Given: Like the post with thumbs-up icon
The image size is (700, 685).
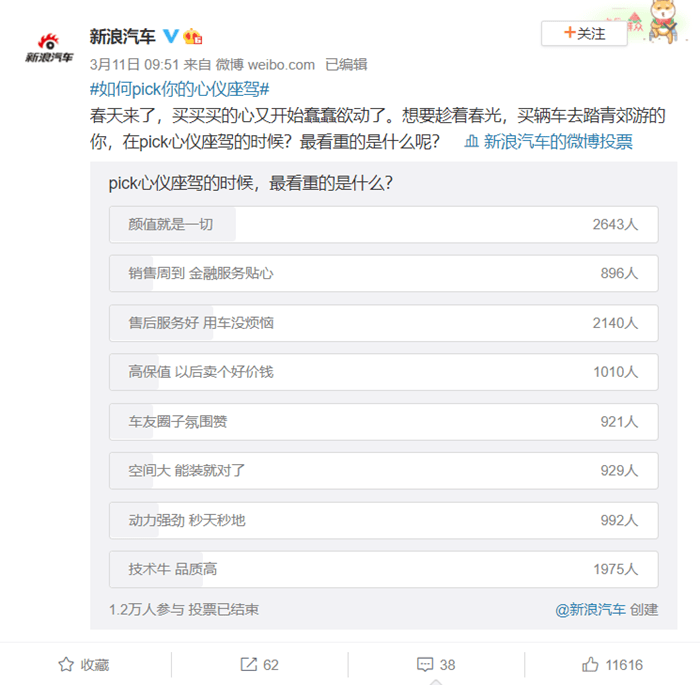Looking at the screenshot, I should pos(590,664).
